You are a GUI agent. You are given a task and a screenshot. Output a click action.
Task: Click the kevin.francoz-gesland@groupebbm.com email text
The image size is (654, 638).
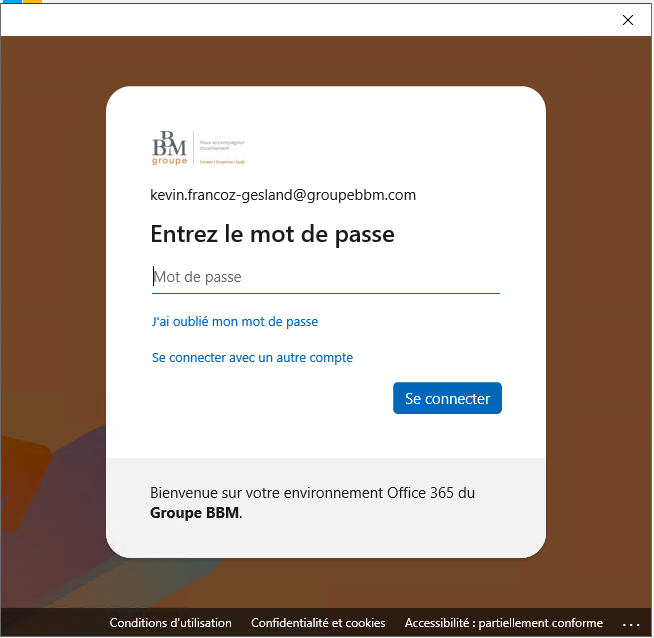[283, 195]
